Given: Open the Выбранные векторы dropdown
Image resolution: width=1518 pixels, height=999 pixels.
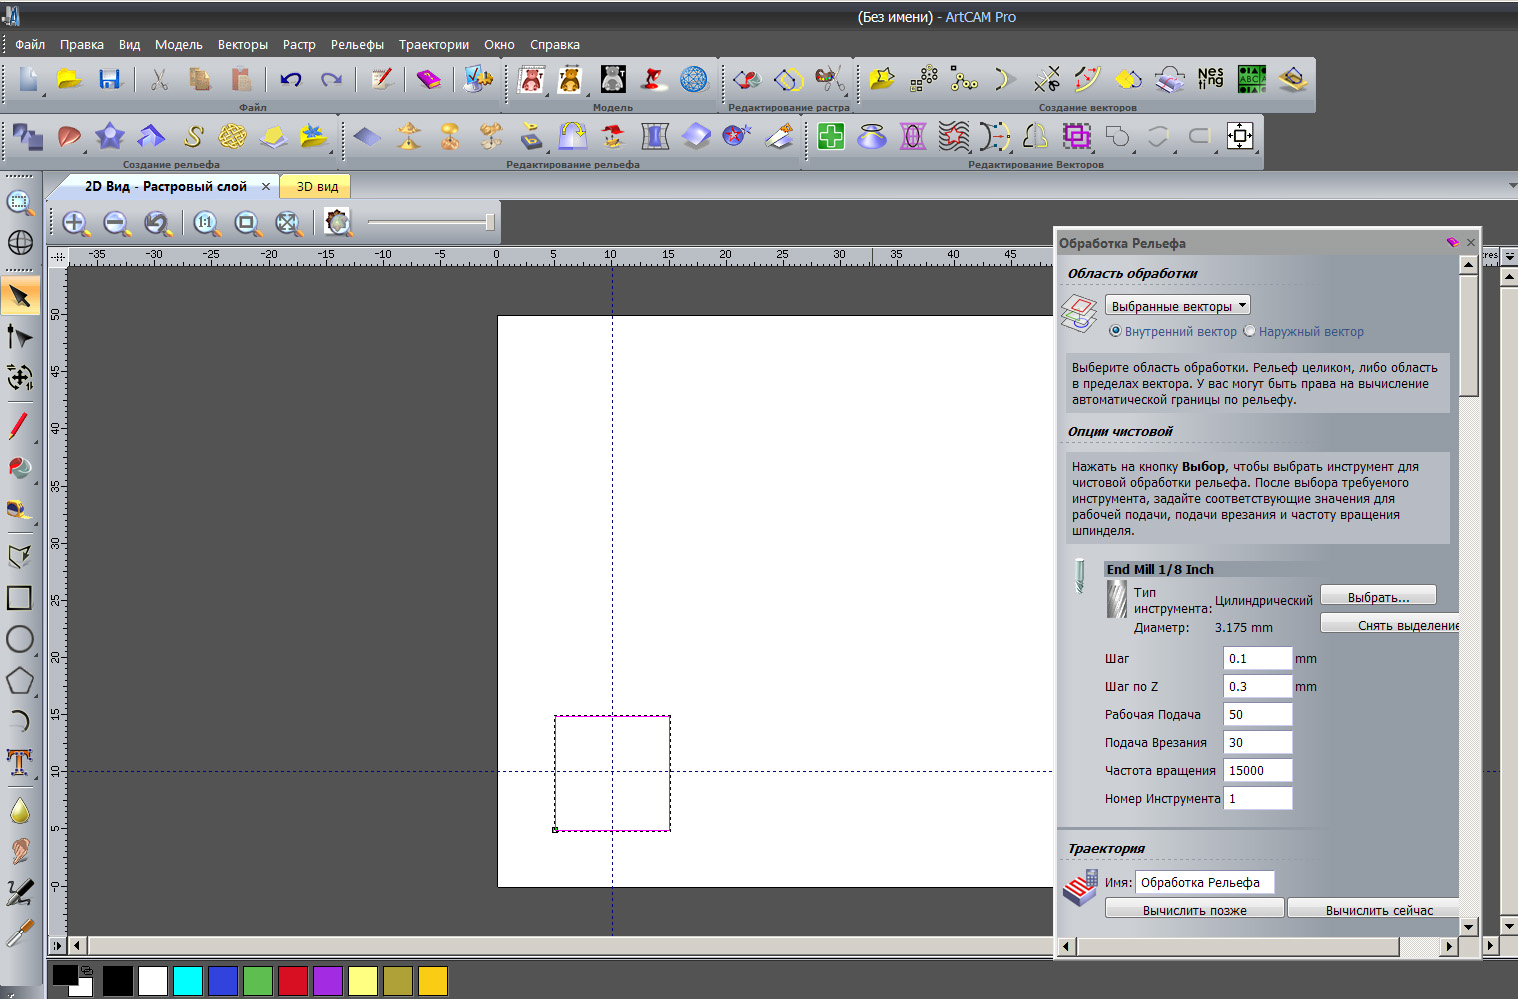Looking at the screenshot, I should coord(1177,306).
